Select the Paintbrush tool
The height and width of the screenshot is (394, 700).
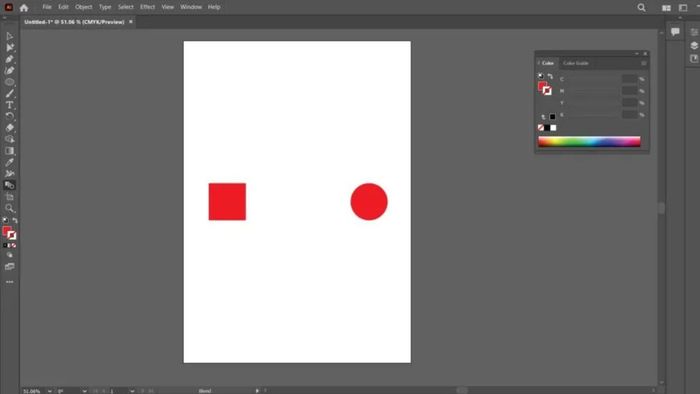[9, 94]
